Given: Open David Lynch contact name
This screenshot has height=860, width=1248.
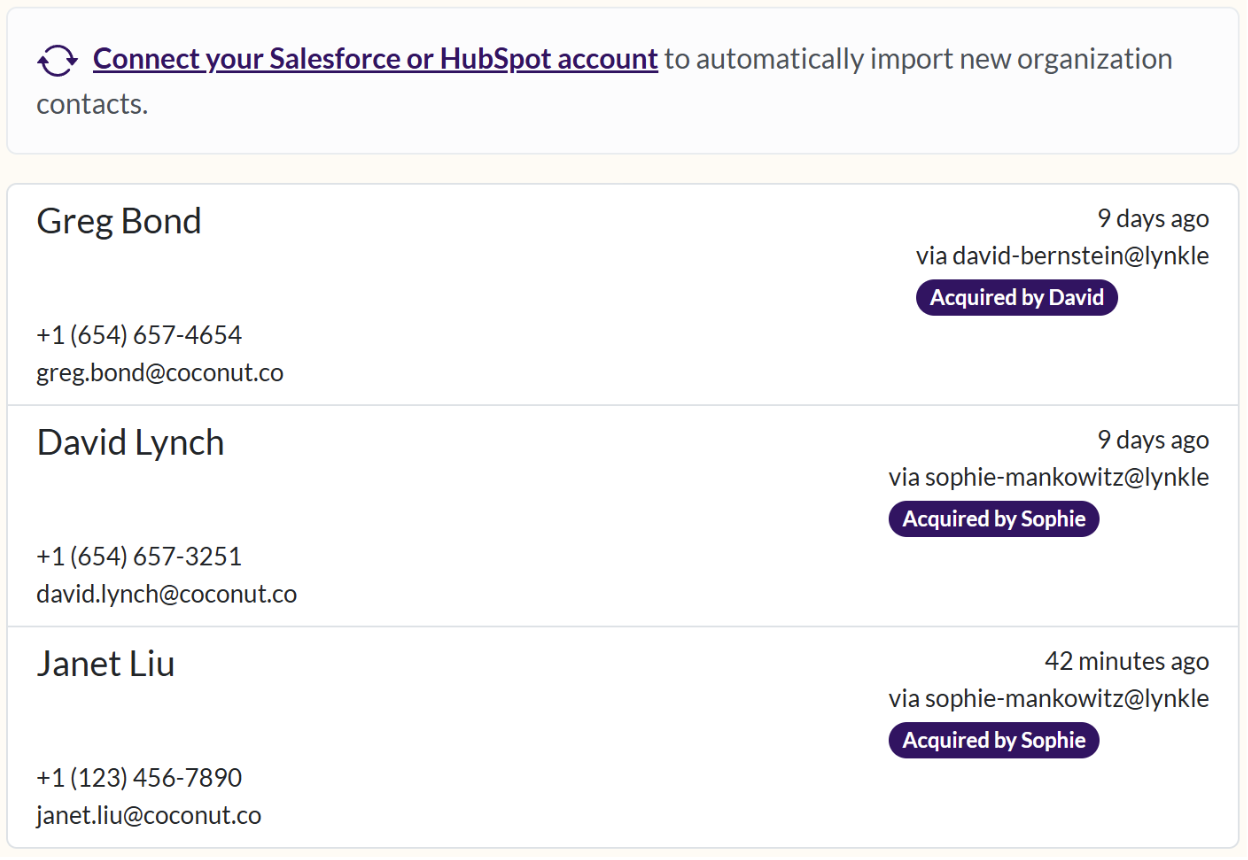Looking at the screenshot, I should click(130, 443).
